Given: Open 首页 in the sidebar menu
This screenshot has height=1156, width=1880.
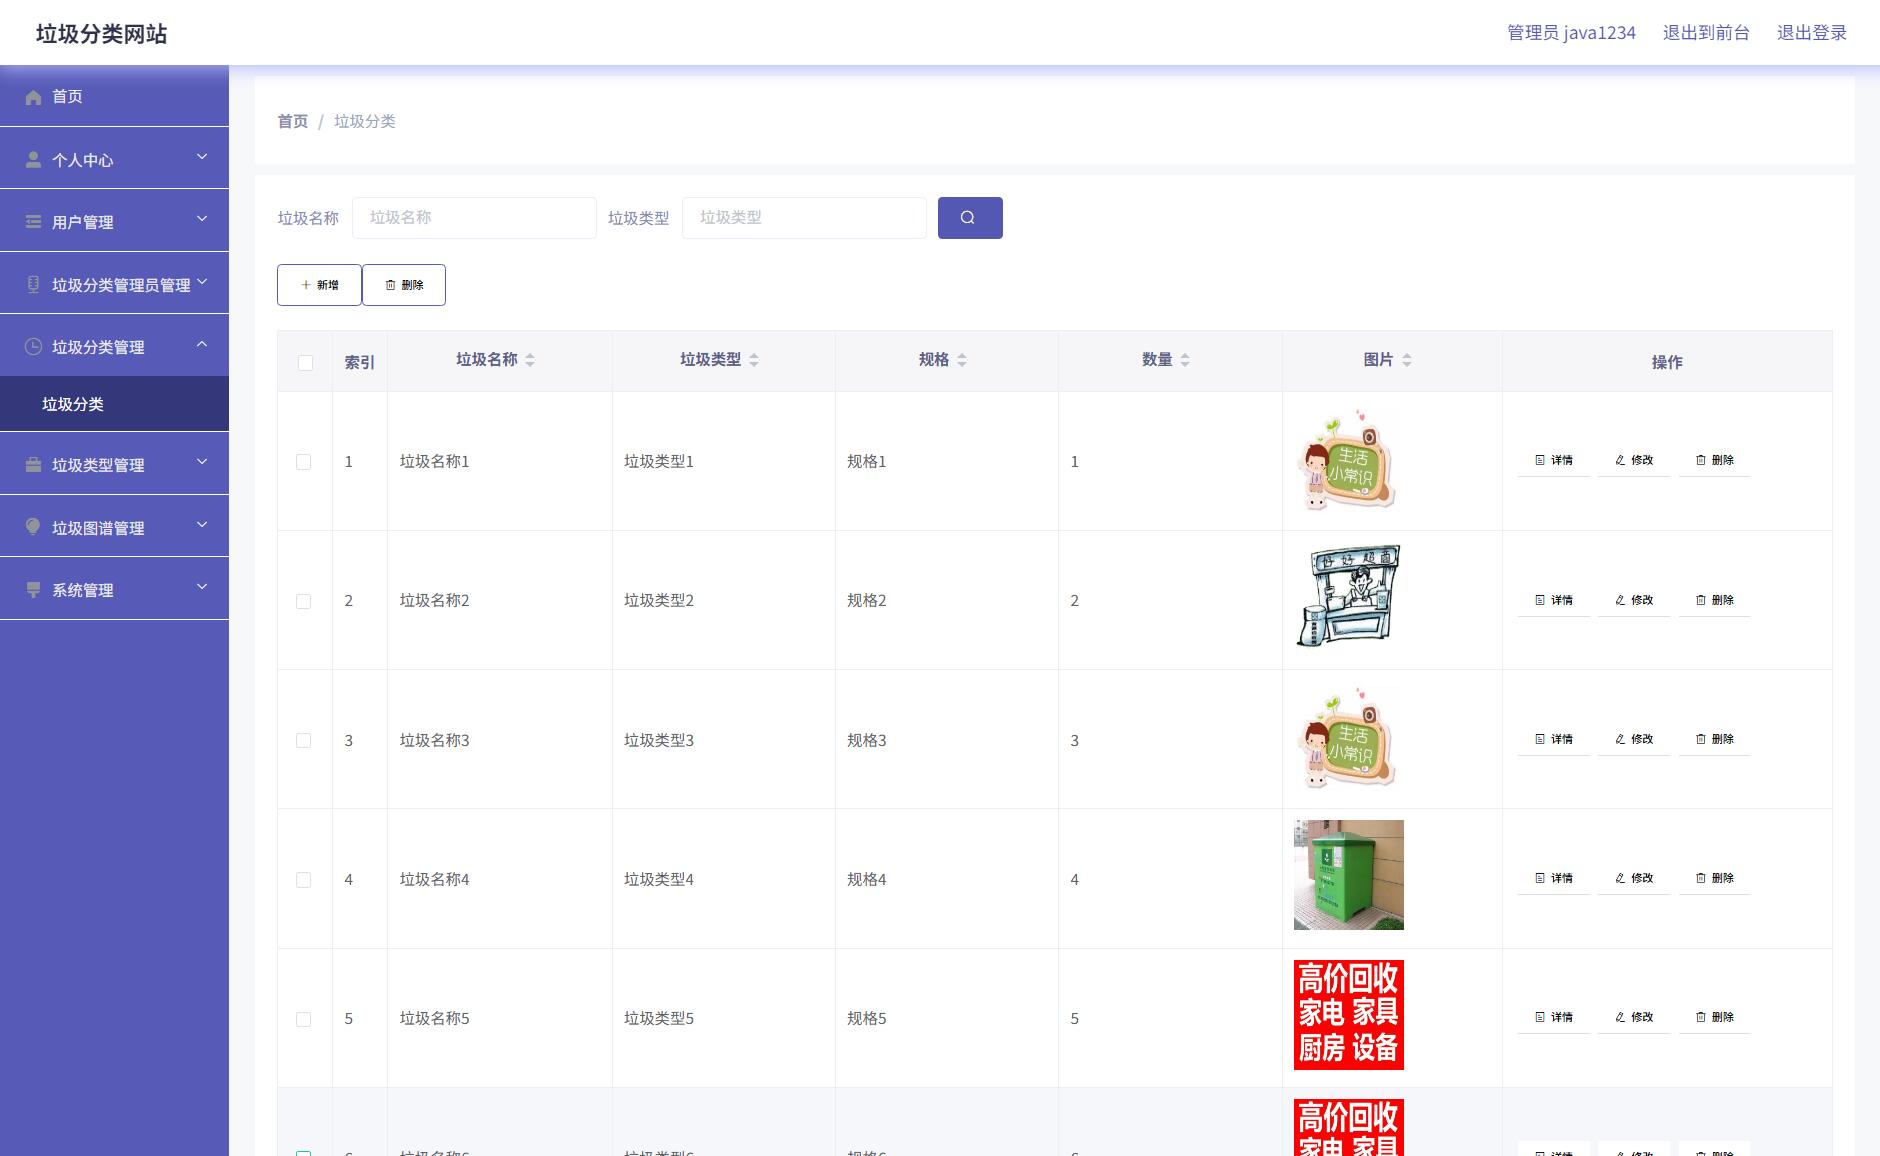Looking at the screenshot, I should pyautogui.click(x=114, y=97).
